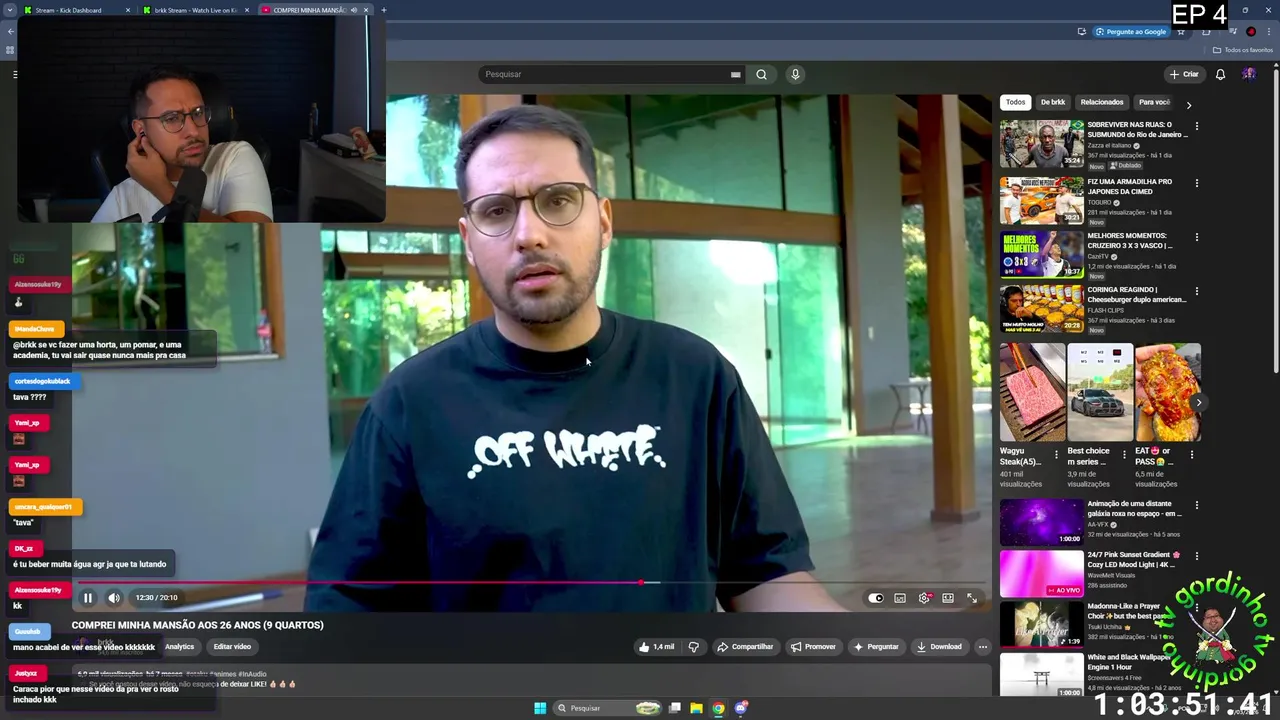The image size is (1280, 720).
Task: Open MELHORES MOMENTOS CRUZEIRO x VASCO thumbnail
Action: tap(1041, 254)
